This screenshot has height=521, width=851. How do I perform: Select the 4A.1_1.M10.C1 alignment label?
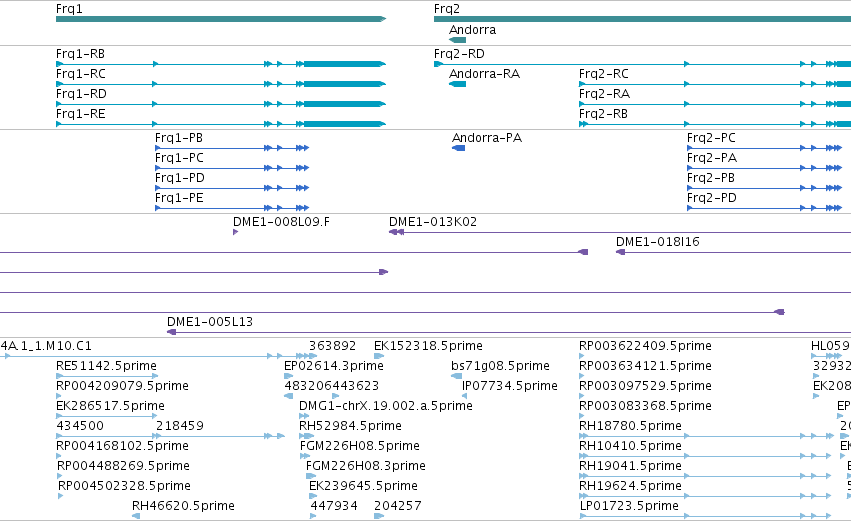(46, 346)
